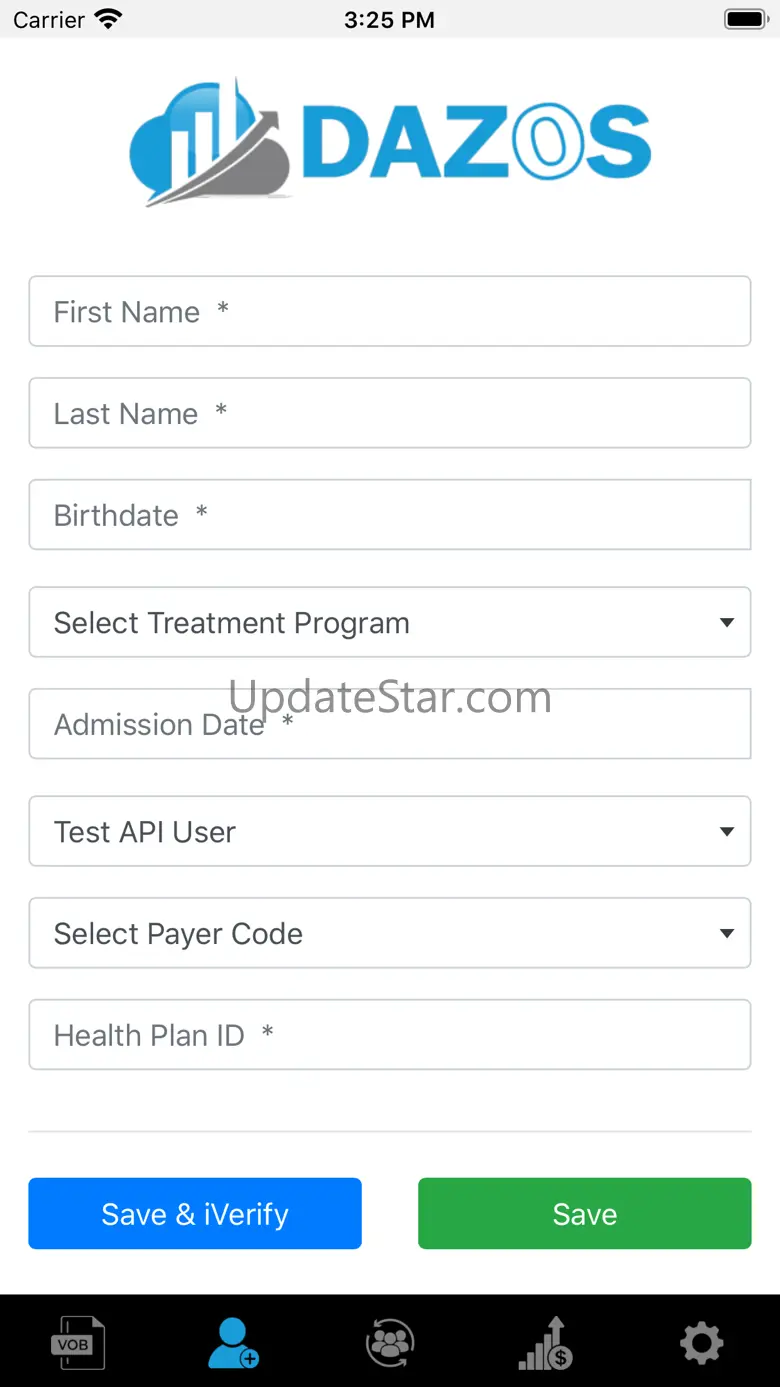Click the Save & iVerify button
The width and height of the screenshot is (780, 1387).
[195, 1213]
